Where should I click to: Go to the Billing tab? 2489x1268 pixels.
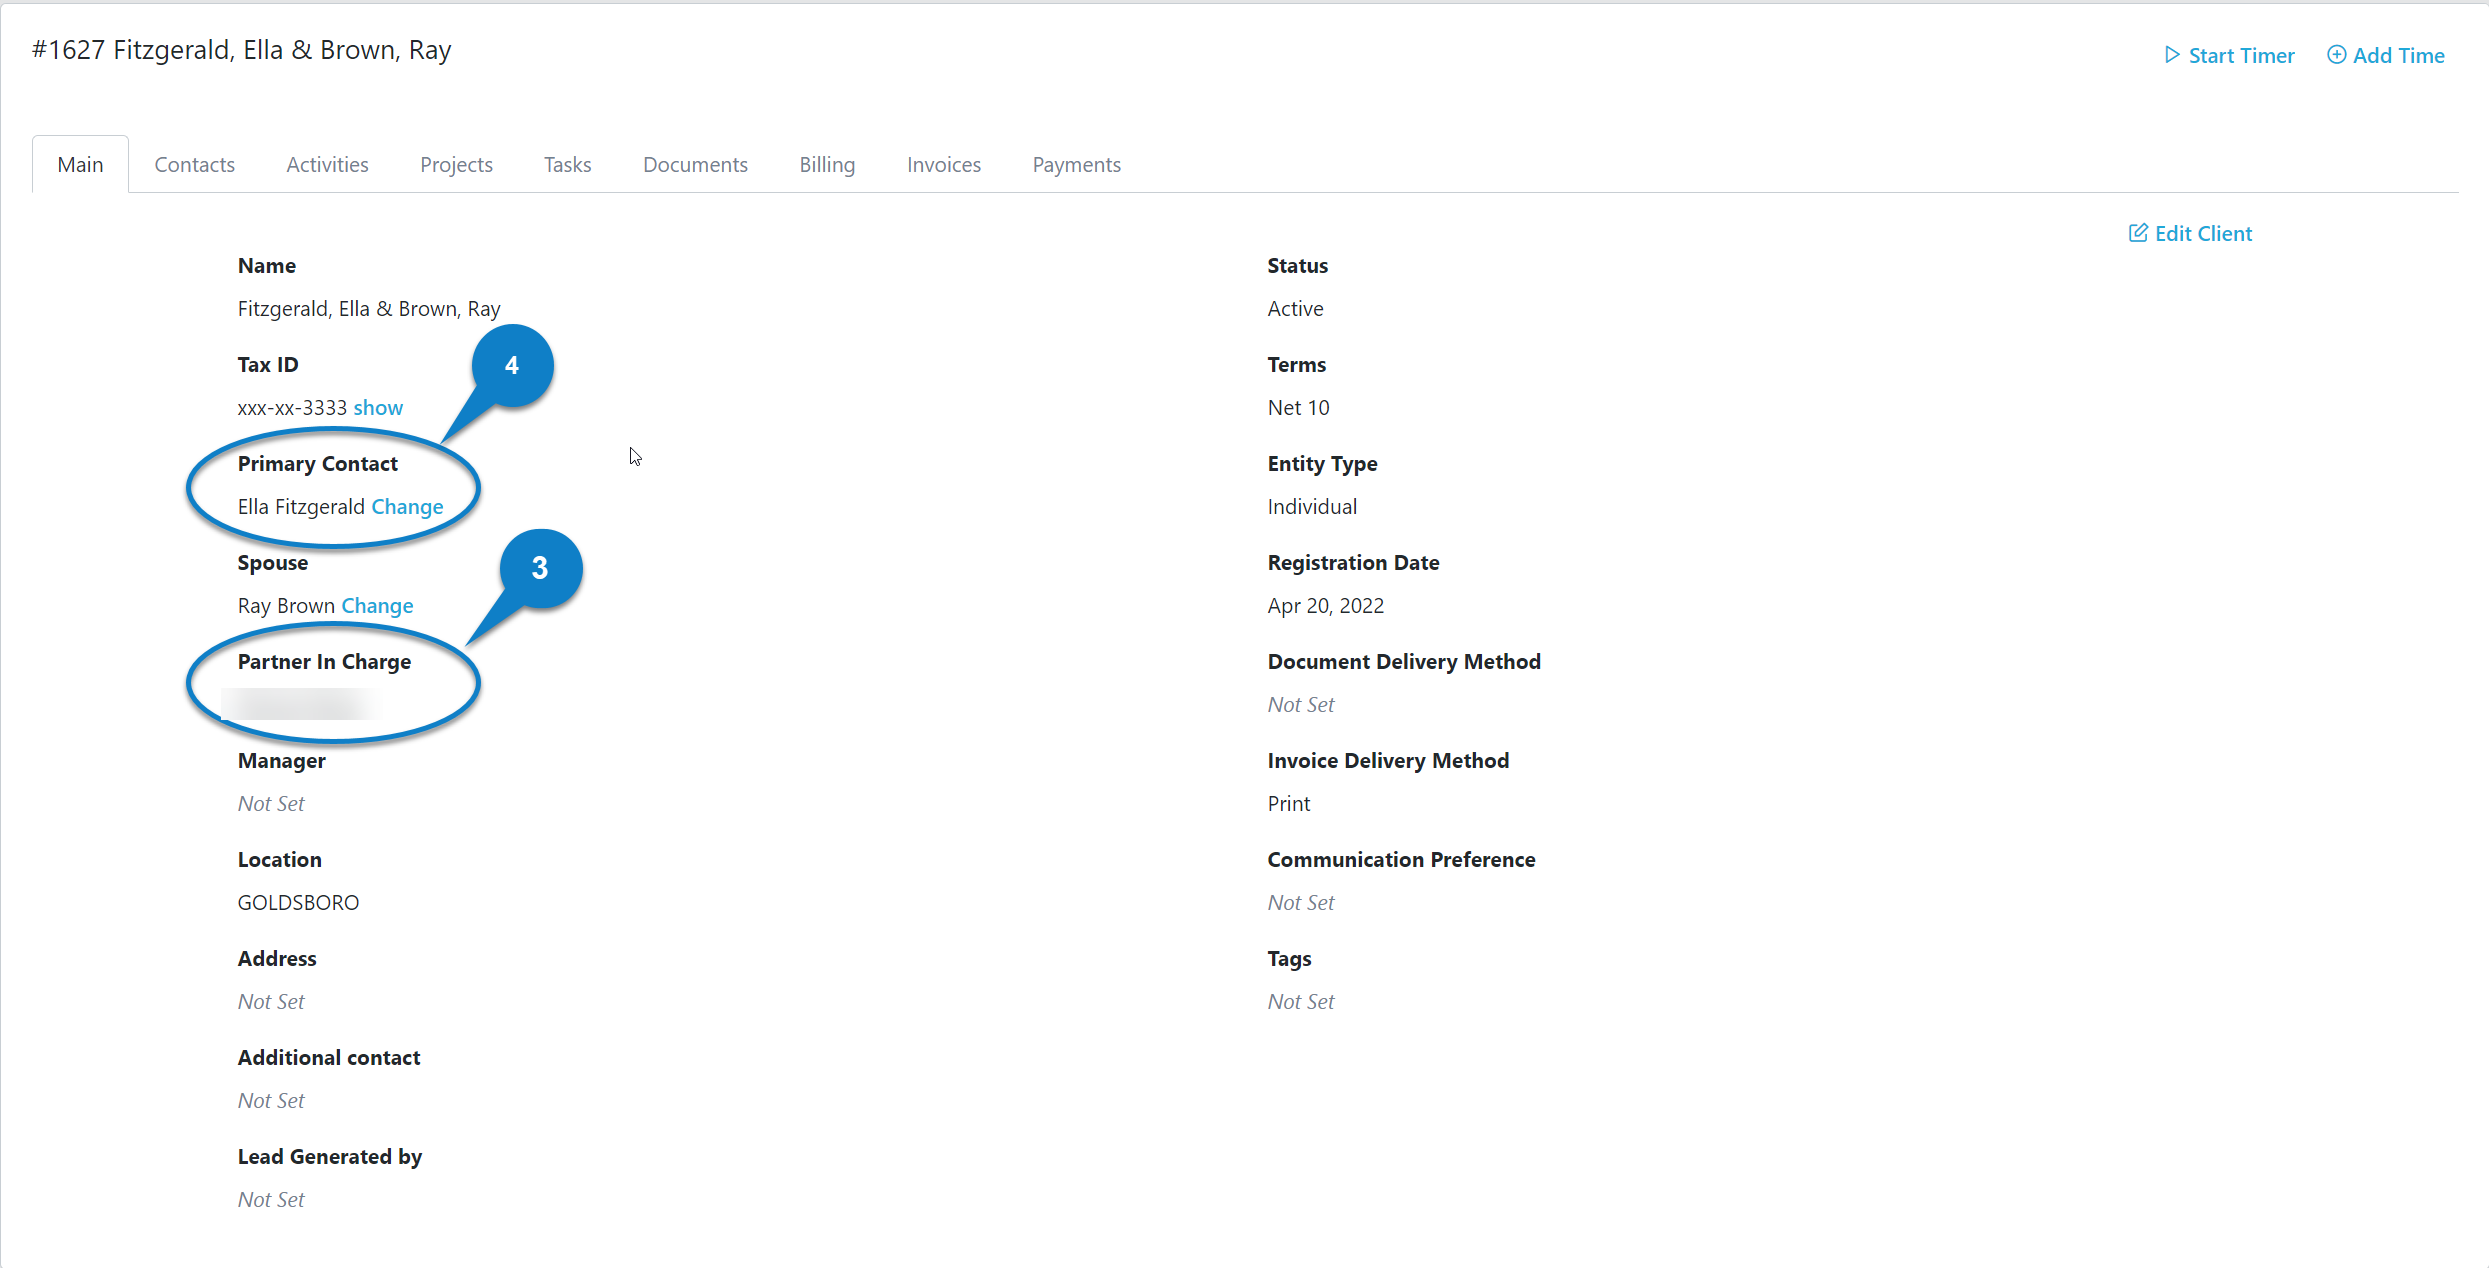(x=826, y=164)
